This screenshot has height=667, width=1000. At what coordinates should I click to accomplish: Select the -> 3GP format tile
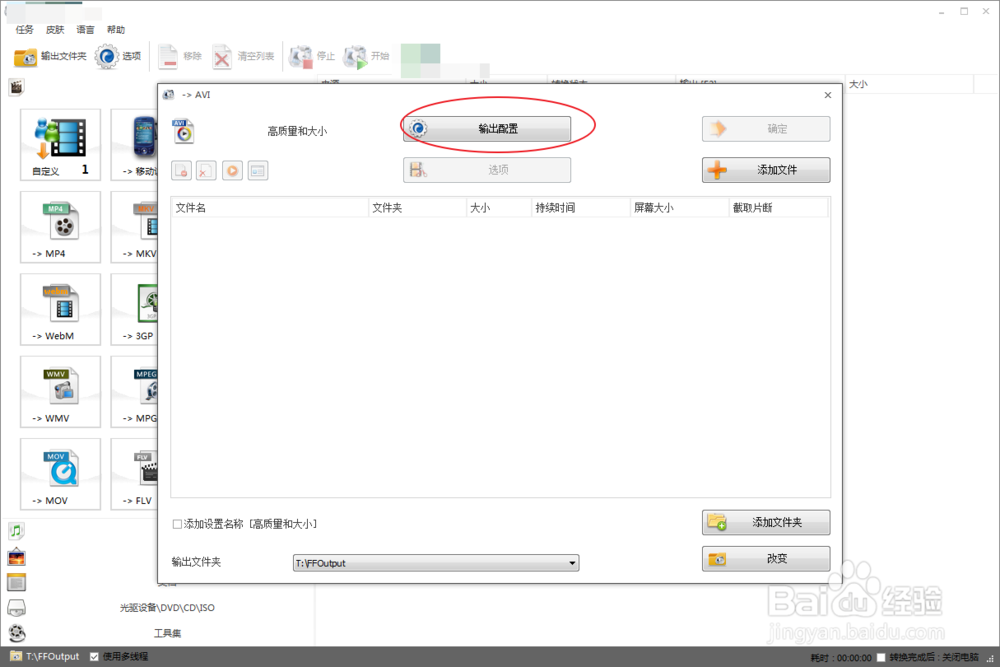click(135, 309)
